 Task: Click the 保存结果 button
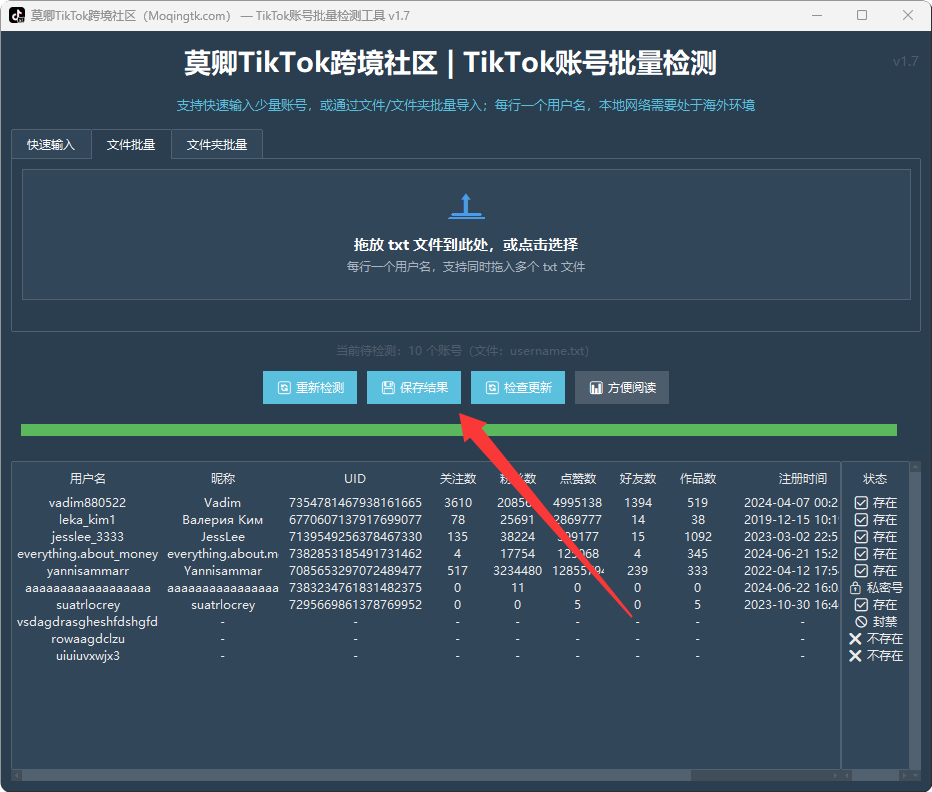414,388
